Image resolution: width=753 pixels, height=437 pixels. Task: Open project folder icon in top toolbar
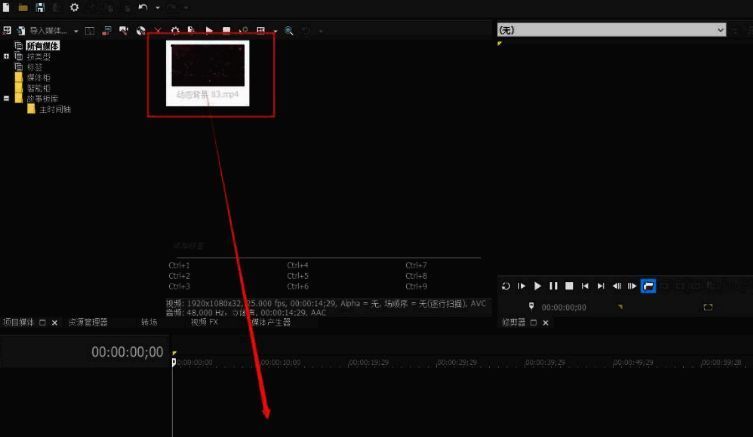tap(23, 7)
